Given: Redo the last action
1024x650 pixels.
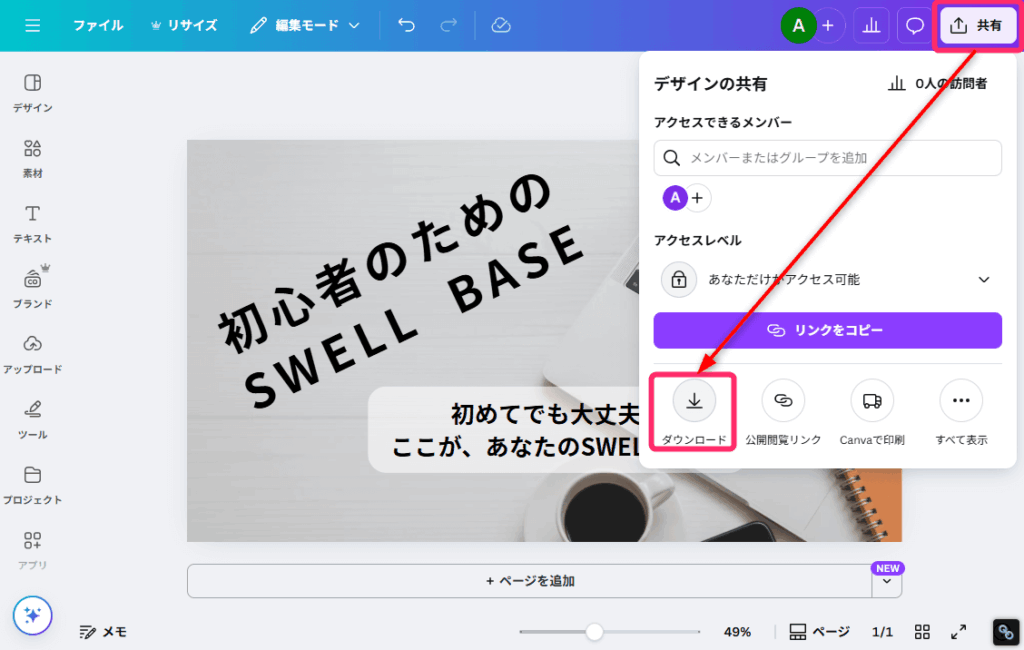Looking at the screenshot, I should point(448,25).
